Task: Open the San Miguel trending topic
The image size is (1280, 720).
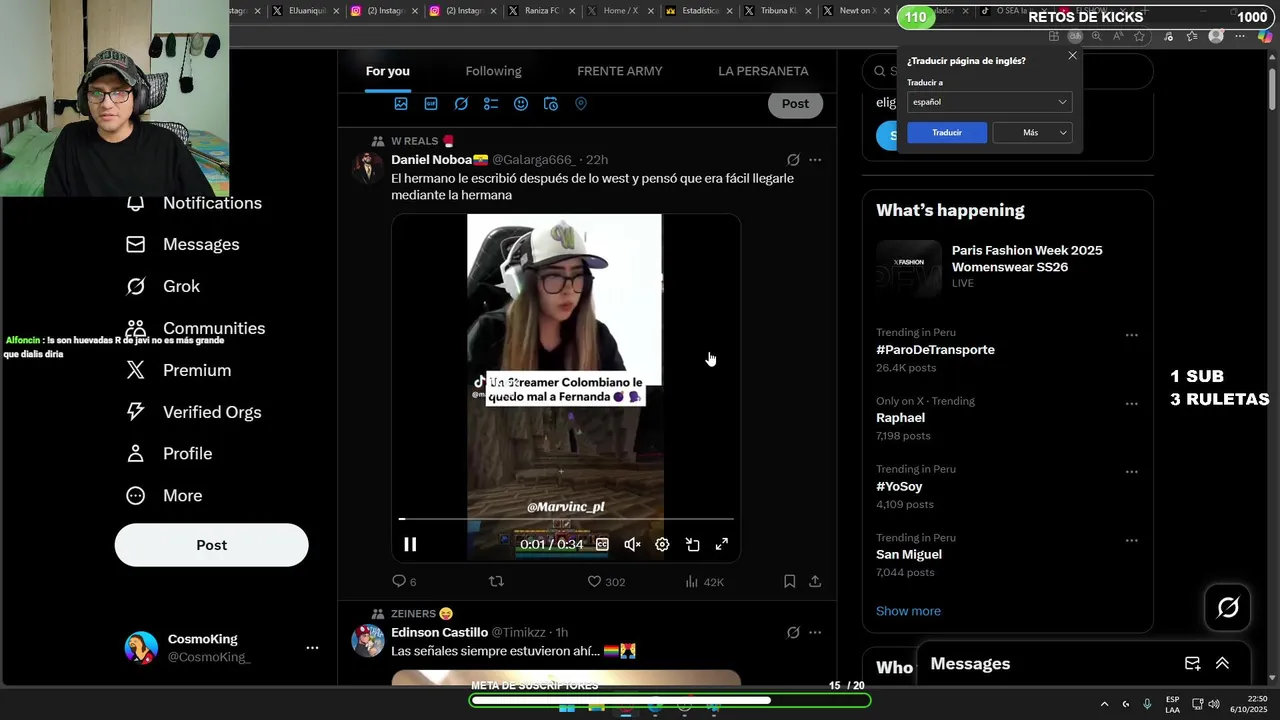Action: [x=909, y=554]
